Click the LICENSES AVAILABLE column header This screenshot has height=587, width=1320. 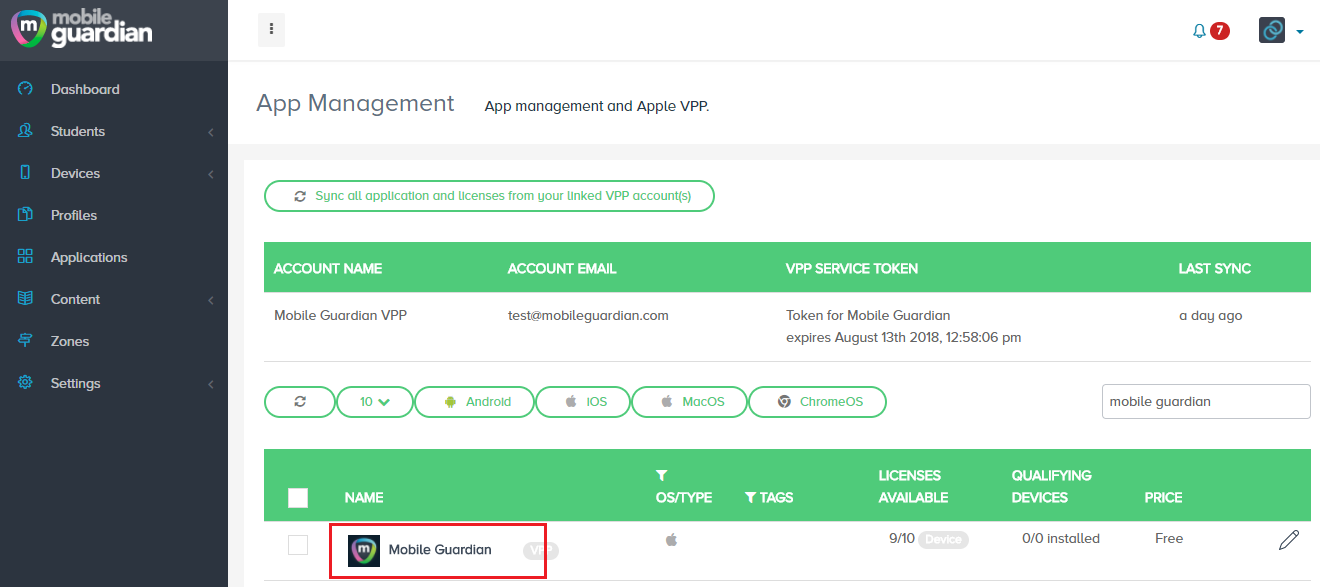pyautogui.click(x=913, y=486)
